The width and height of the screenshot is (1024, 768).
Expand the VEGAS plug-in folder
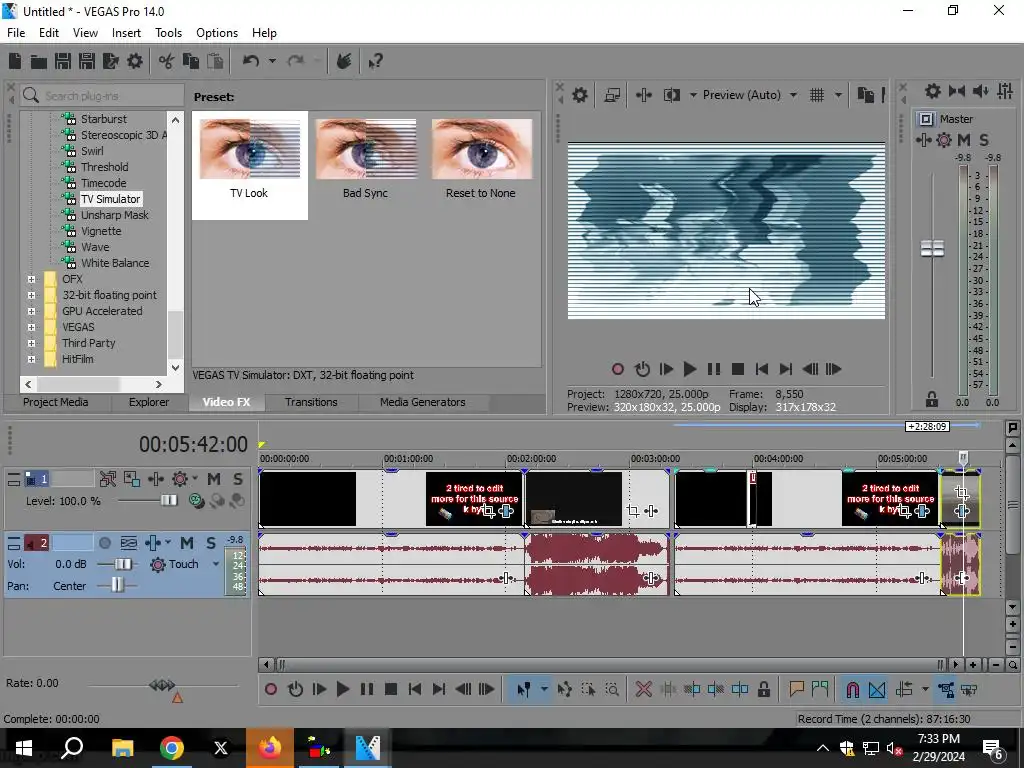[x=31, y=327]
